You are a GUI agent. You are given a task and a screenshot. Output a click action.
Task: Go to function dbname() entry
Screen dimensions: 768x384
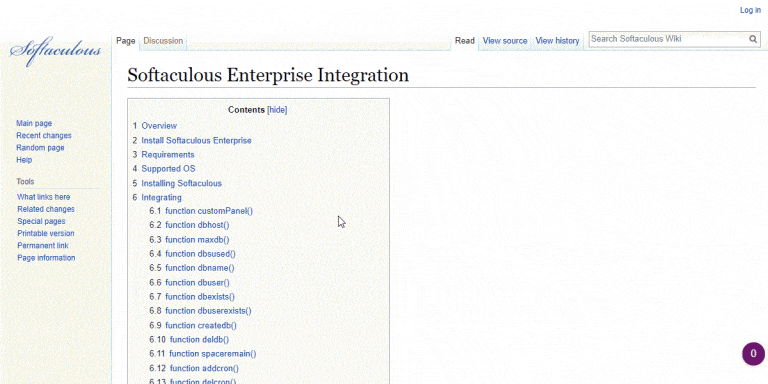(x=200, y=268)
